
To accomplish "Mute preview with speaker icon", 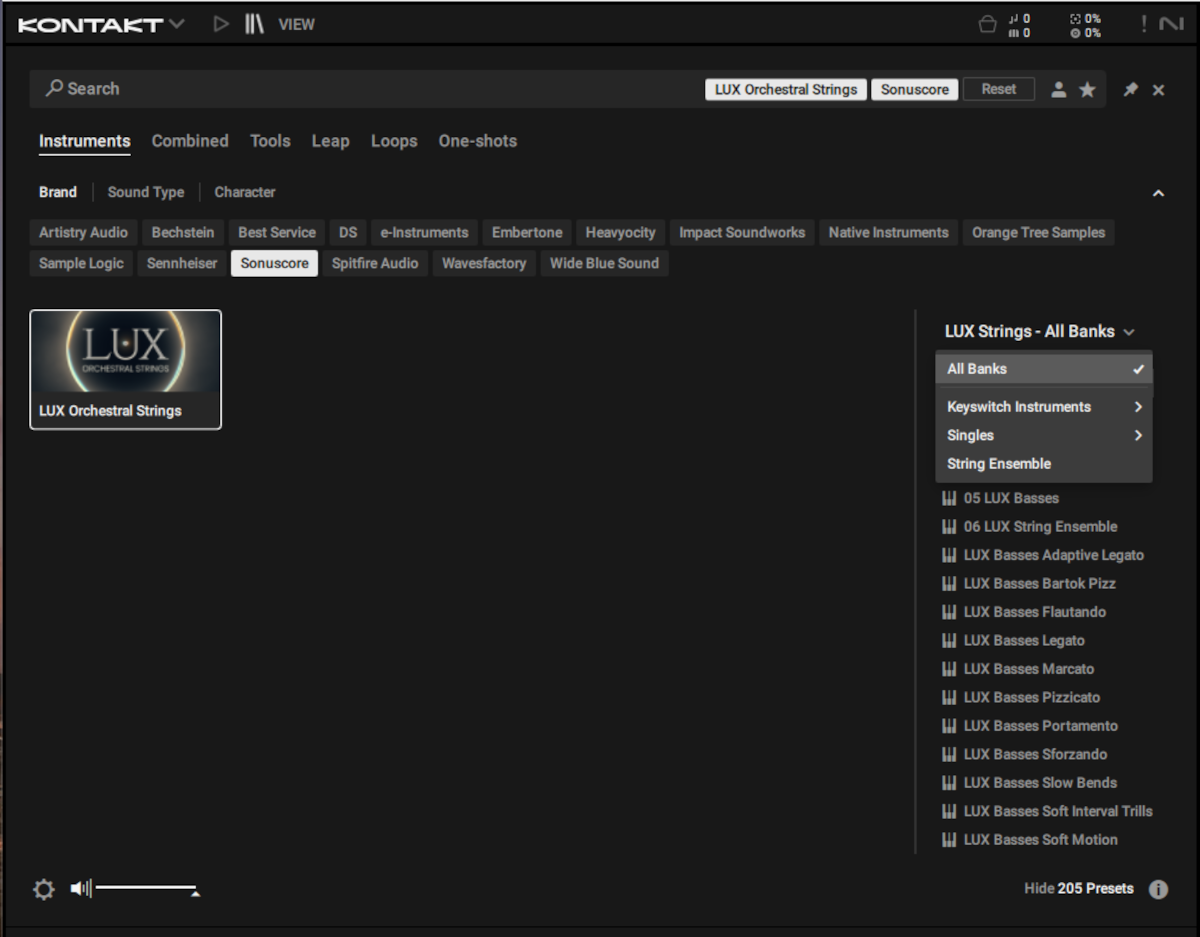I will click(x=80, y=888).
